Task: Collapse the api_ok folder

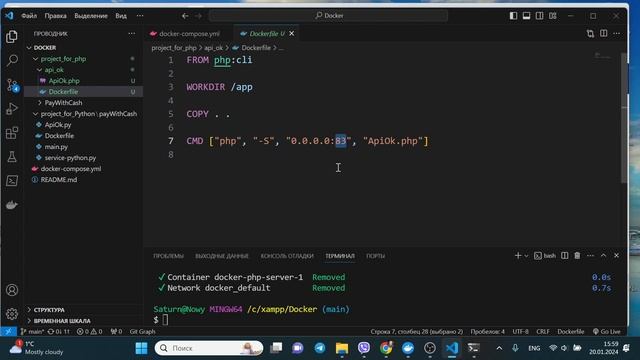Action: click(x=40, y=70)
